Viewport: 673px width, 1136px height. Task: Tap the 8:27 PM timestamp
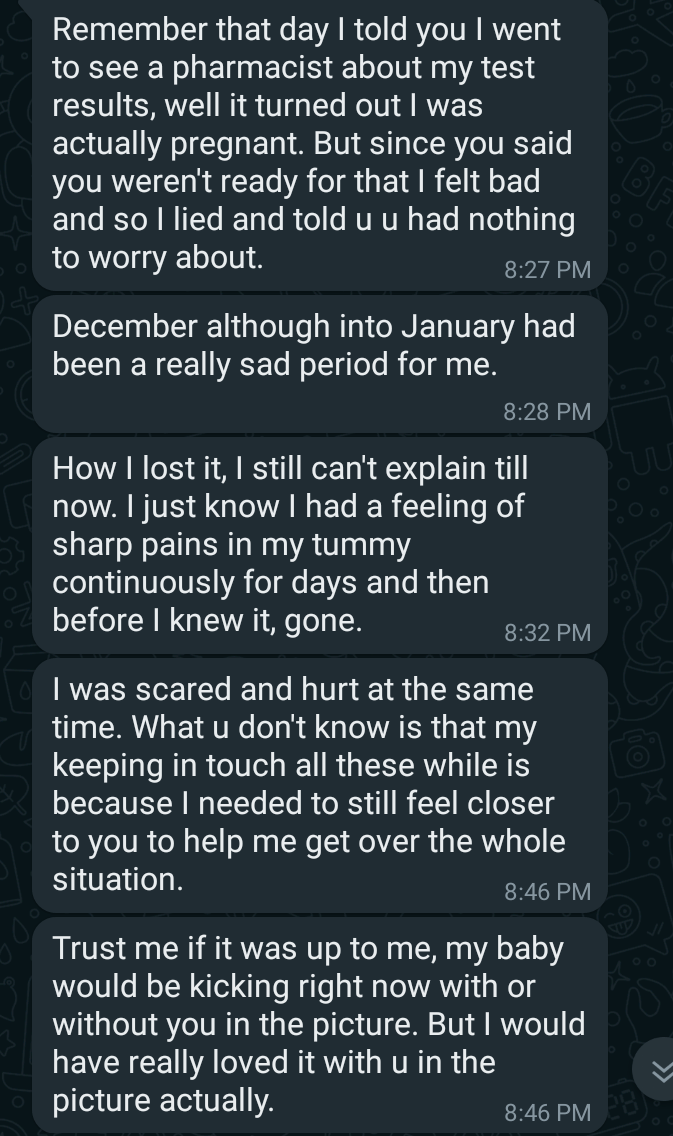click(547, 270)
